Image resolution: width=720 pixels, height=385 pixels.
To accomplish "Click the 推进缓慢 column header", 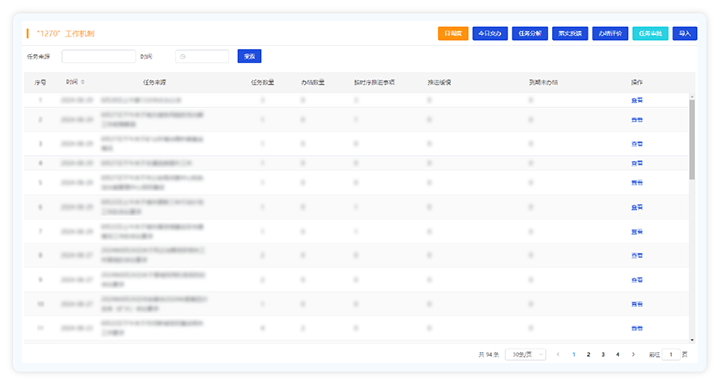I will [x=439, y=82].
